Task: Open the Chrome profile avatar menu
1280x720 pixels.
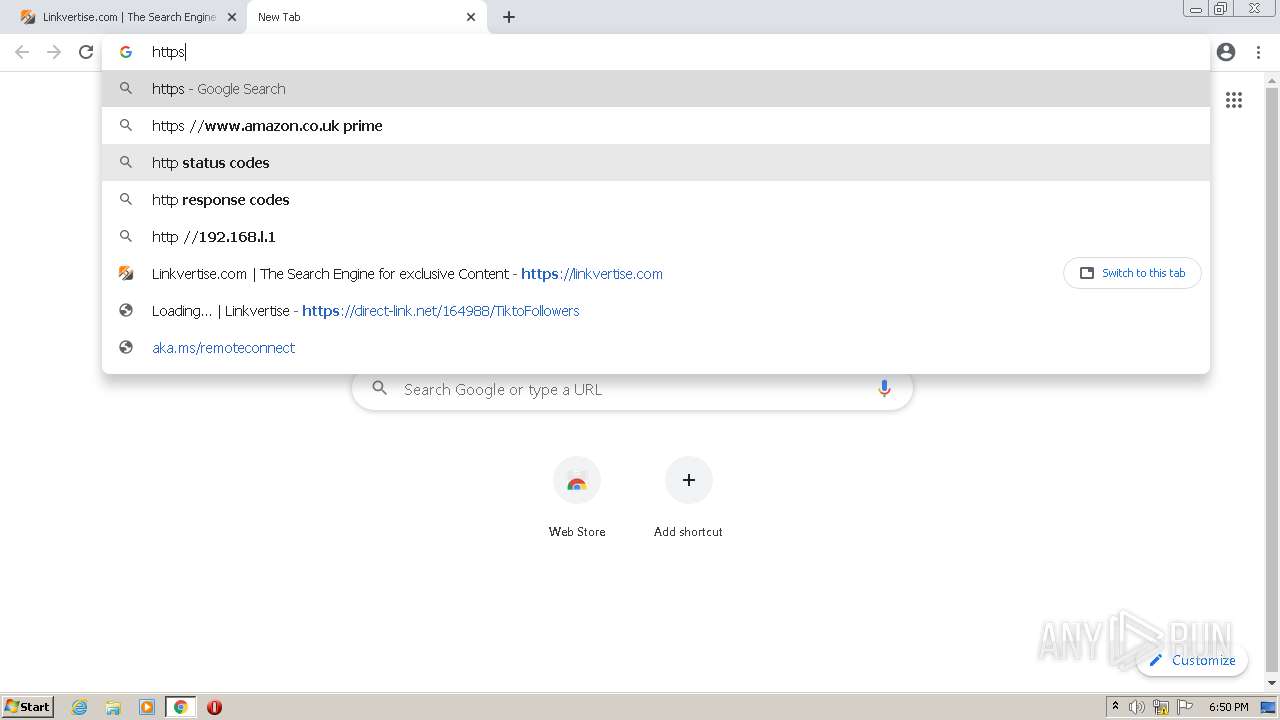Action: (x=1226, y=52)
